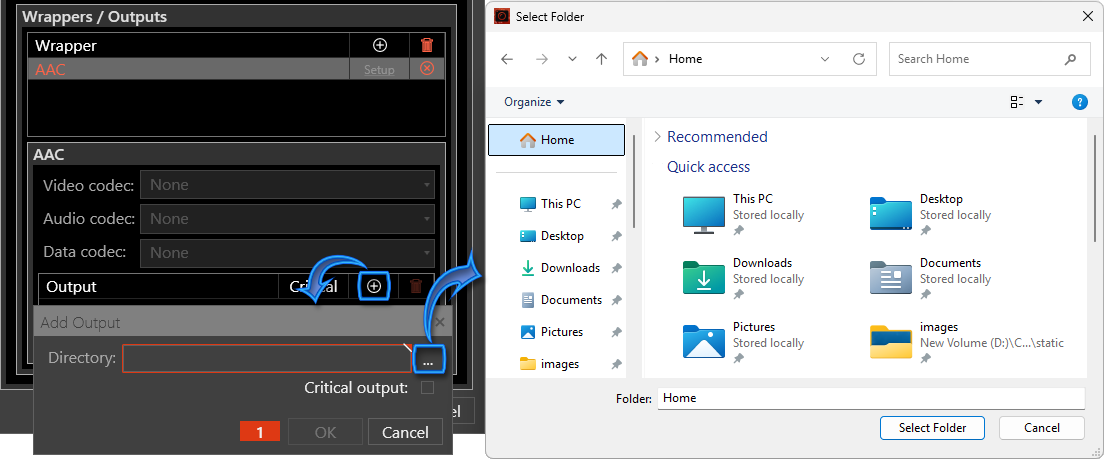Click the navigation pane scrollbar
1104x459 pixels.
[634, 183]
